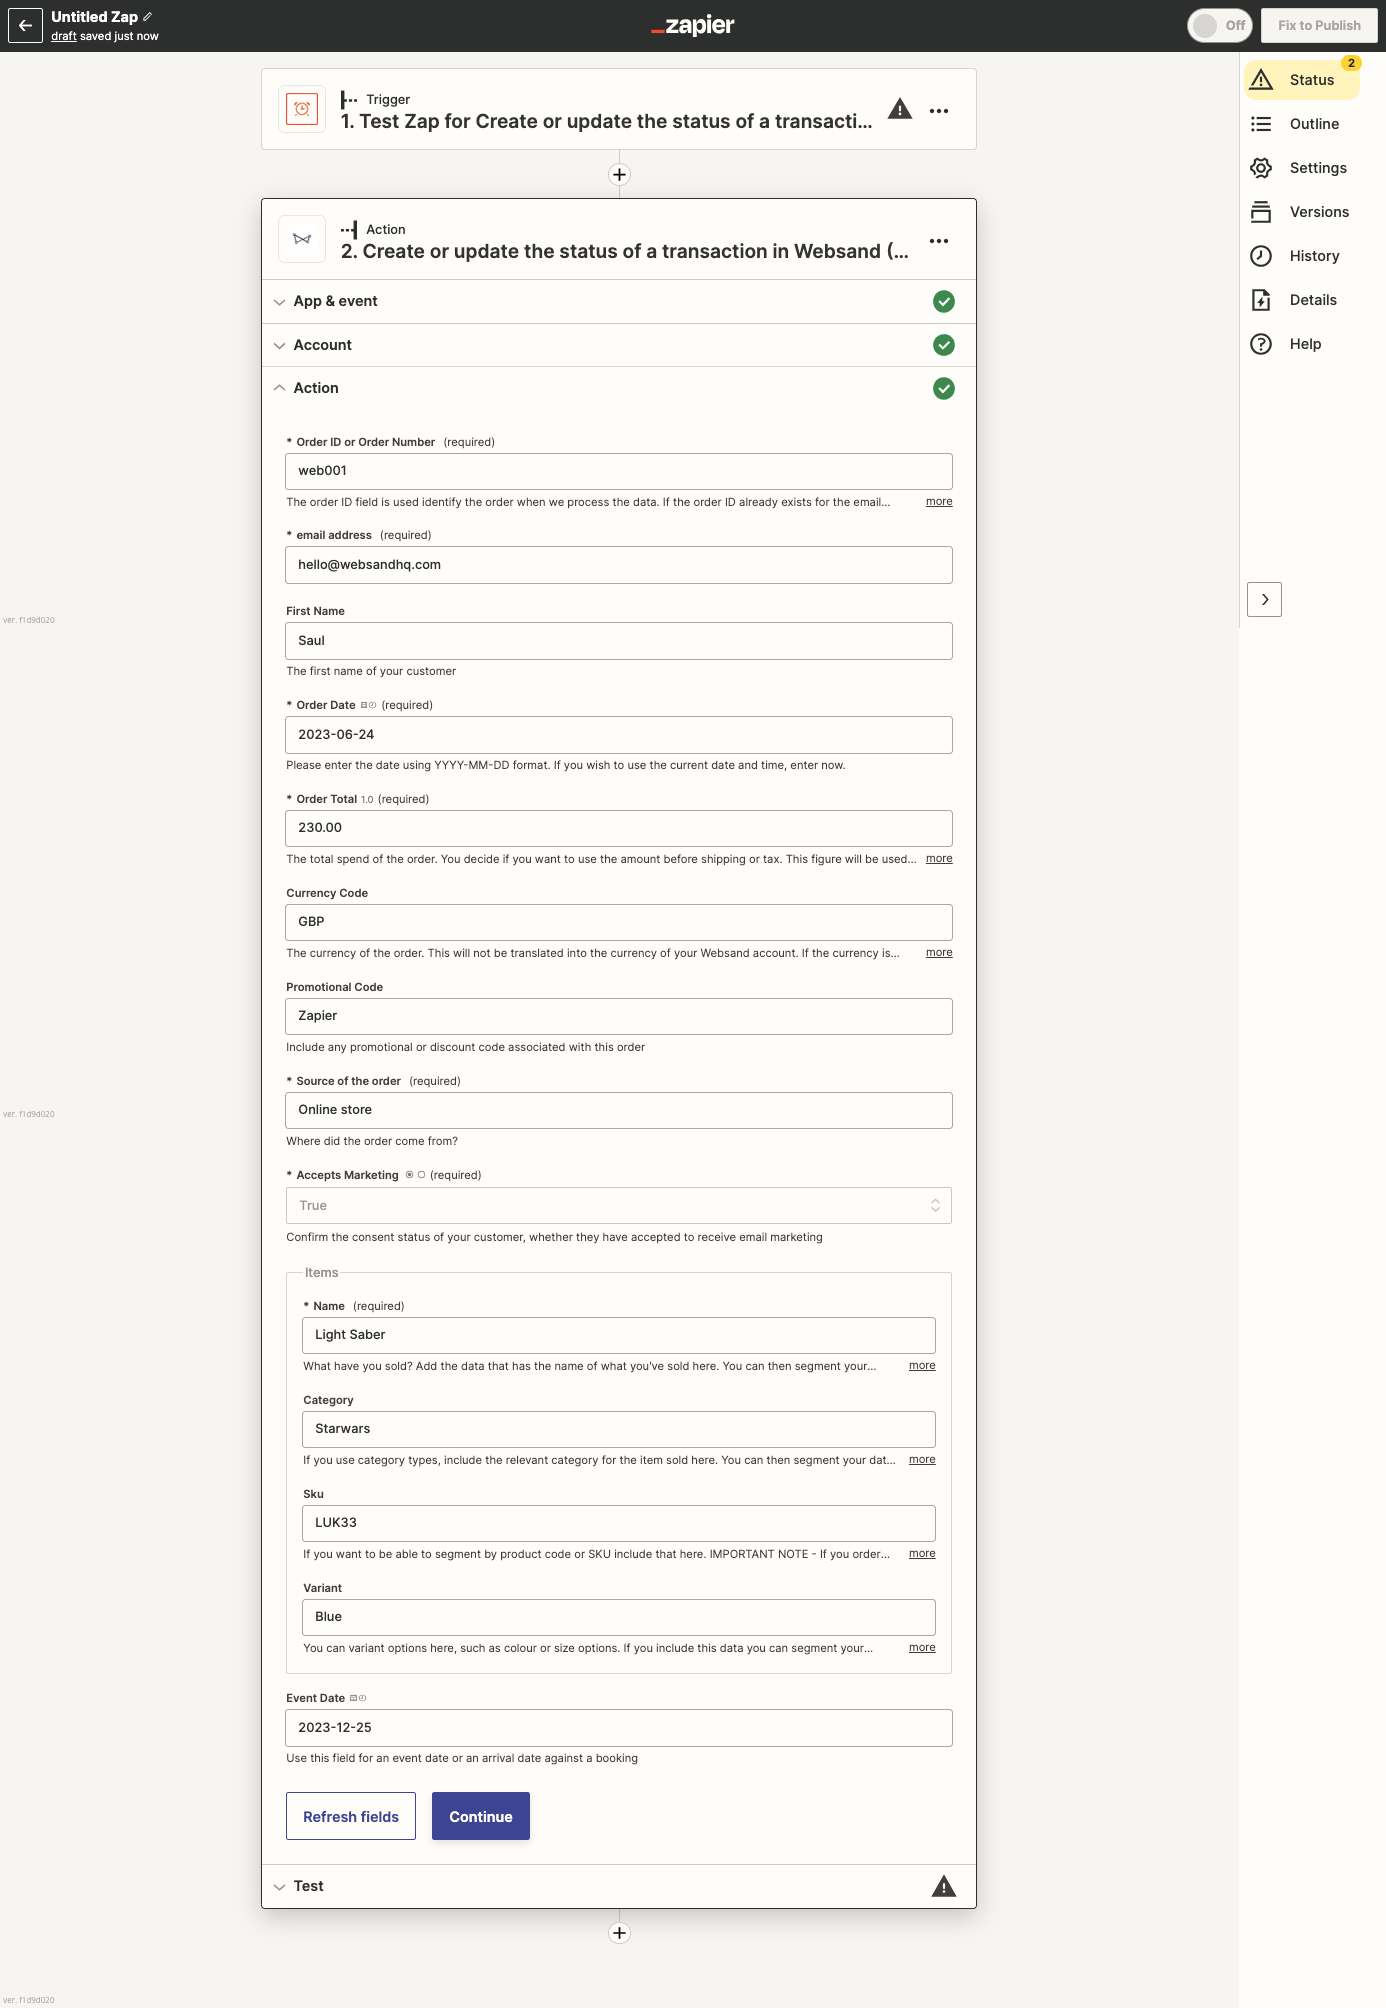This screenshot has height=2008, width=1386.
Task: Click the History clock icon
Action: click(x=1261, y=256)
